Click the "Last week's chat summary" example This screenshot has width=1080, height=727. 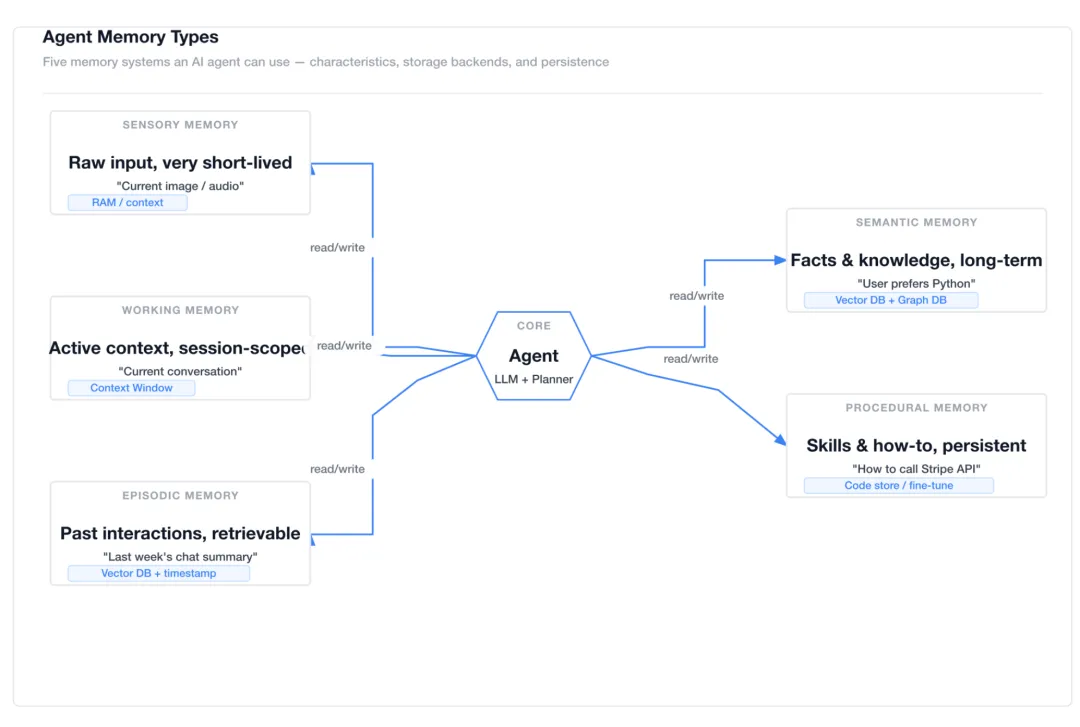pos(180,557)
